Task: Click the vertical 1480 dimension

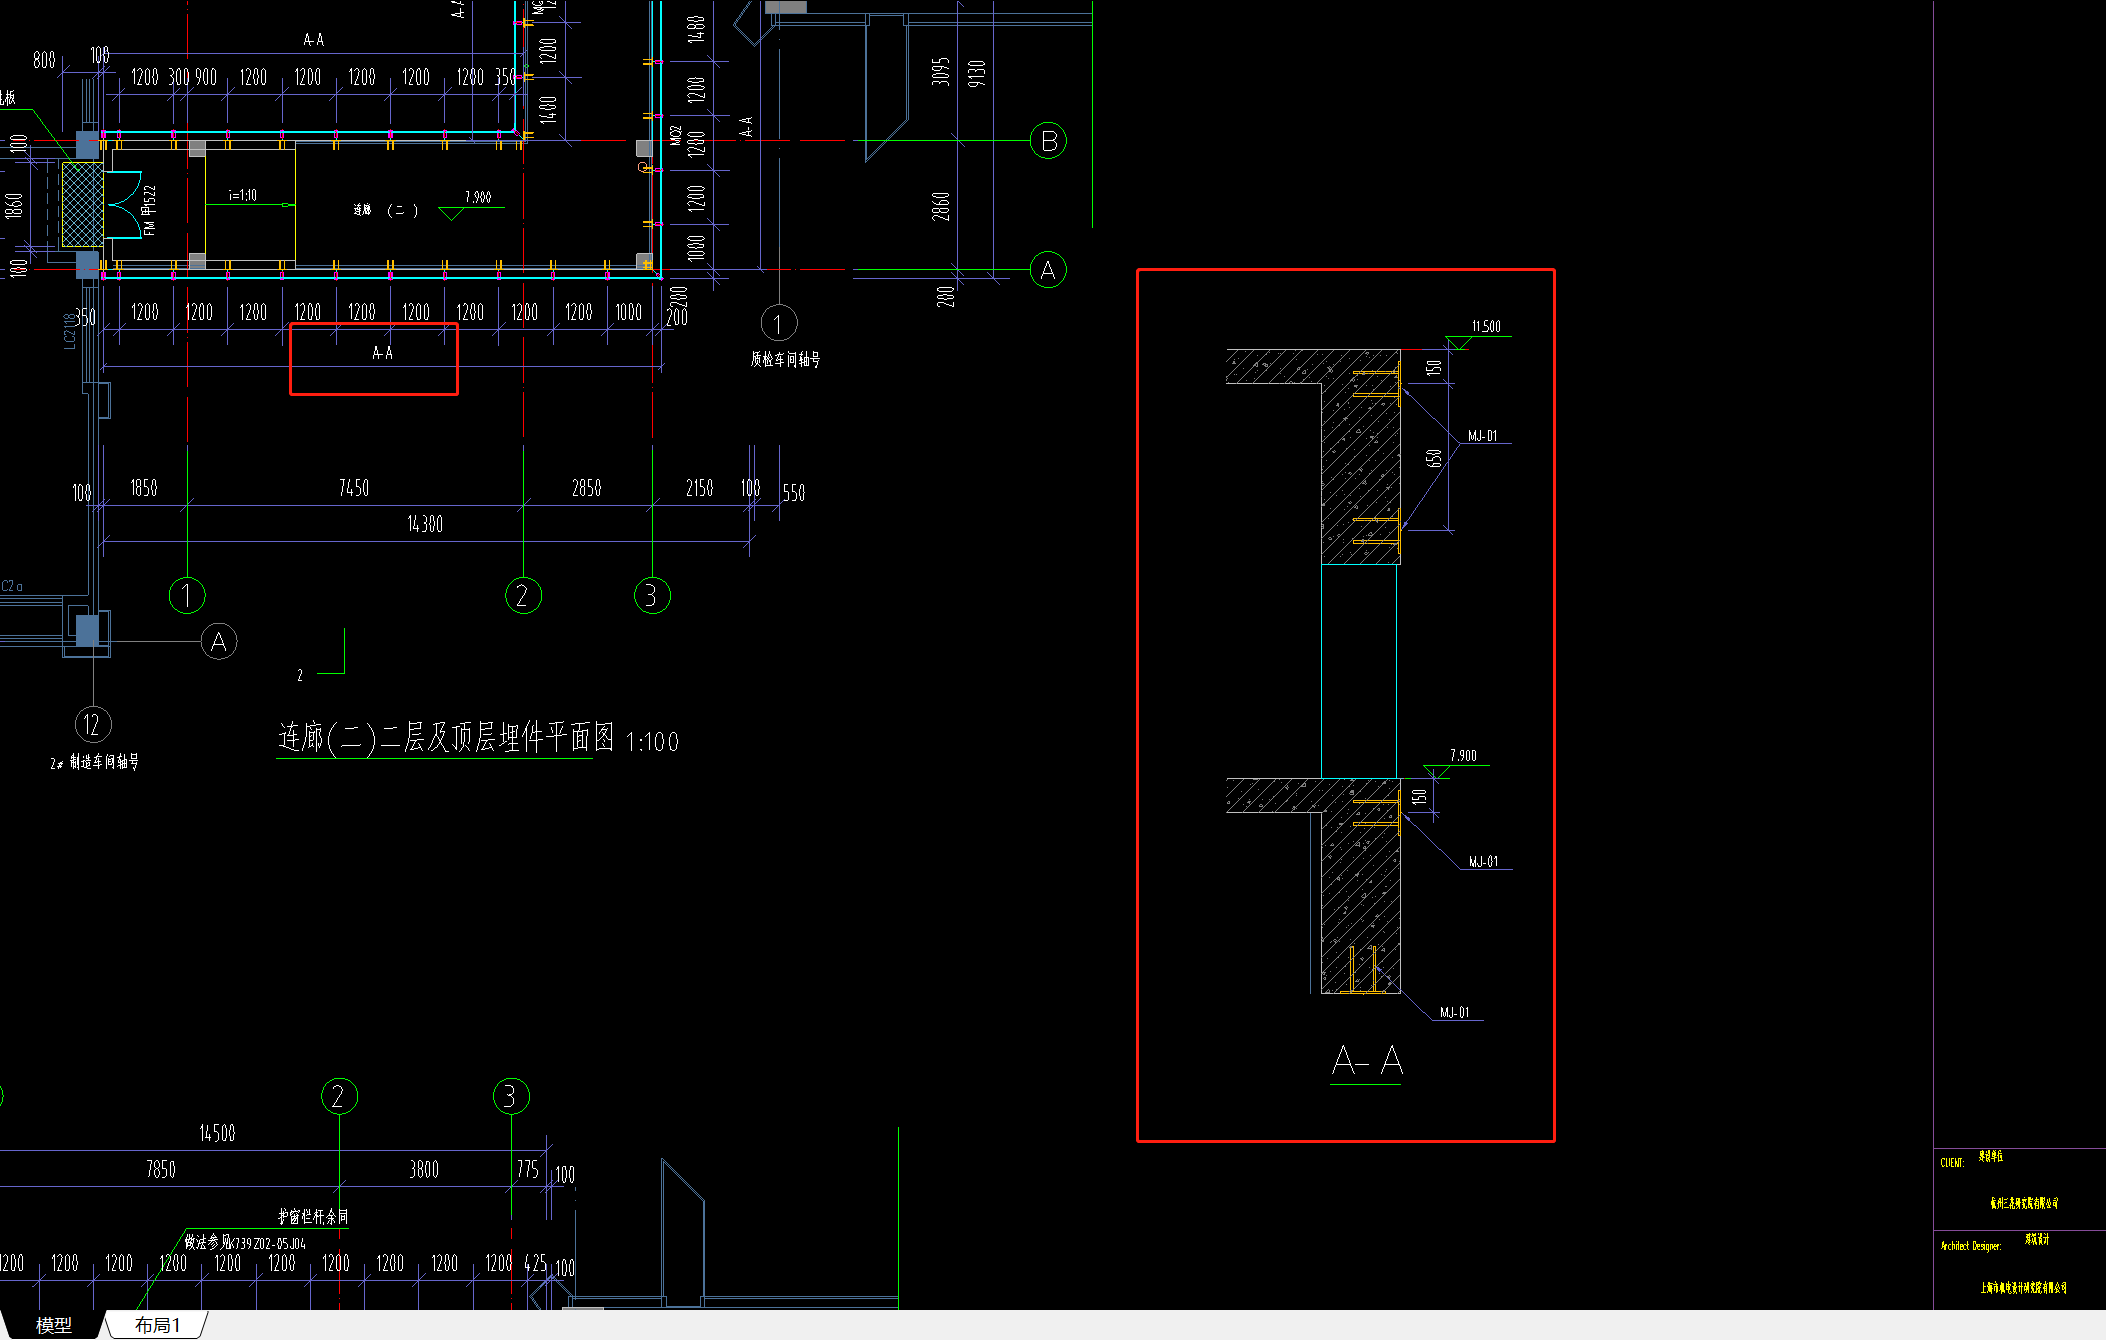Action: coord(697,28)
